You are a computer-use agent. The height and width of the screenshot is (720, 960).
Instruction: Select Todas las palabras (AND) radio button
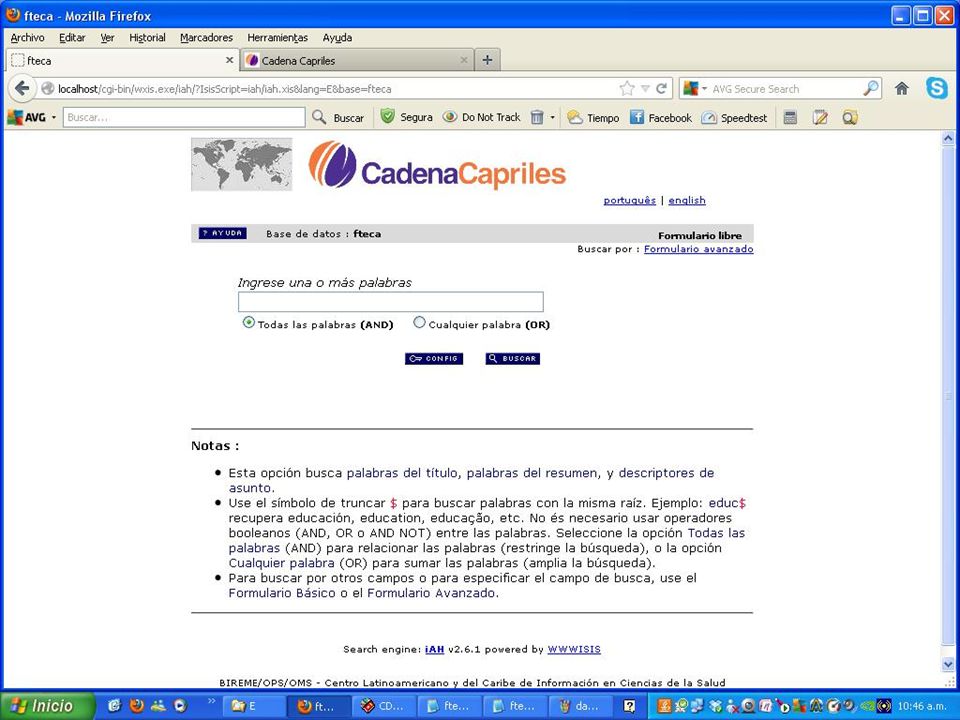click(x=249, y=322)
